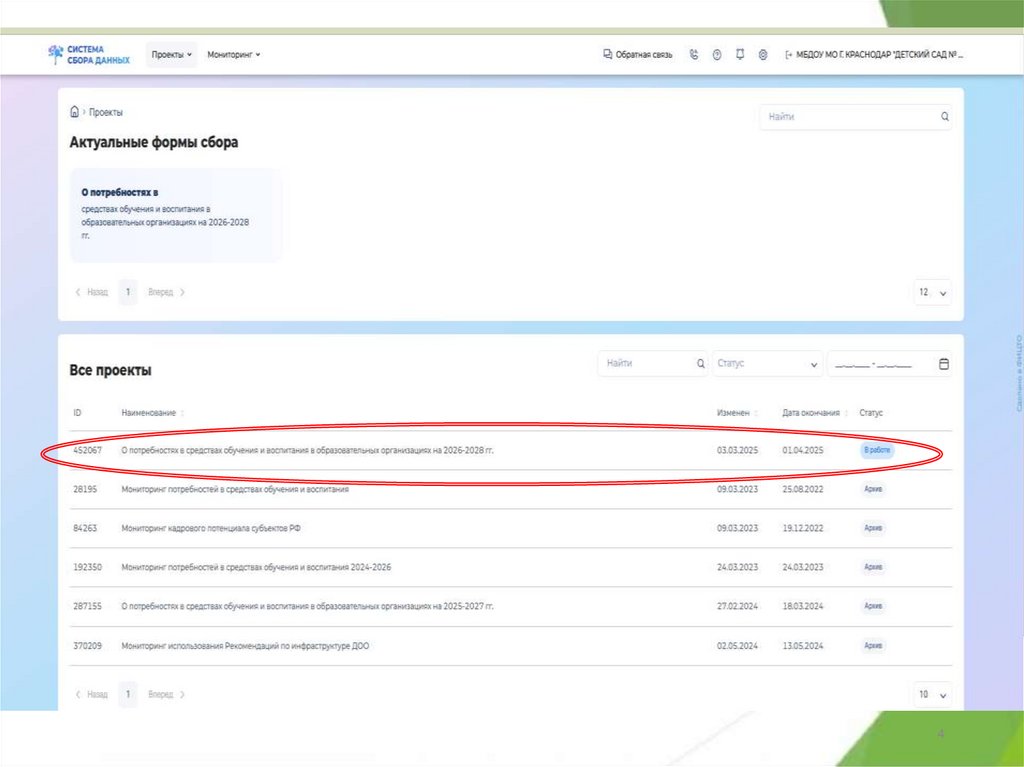The image size is (1024, 767).
Task: Open the Проекты menu
Action: 172,55
